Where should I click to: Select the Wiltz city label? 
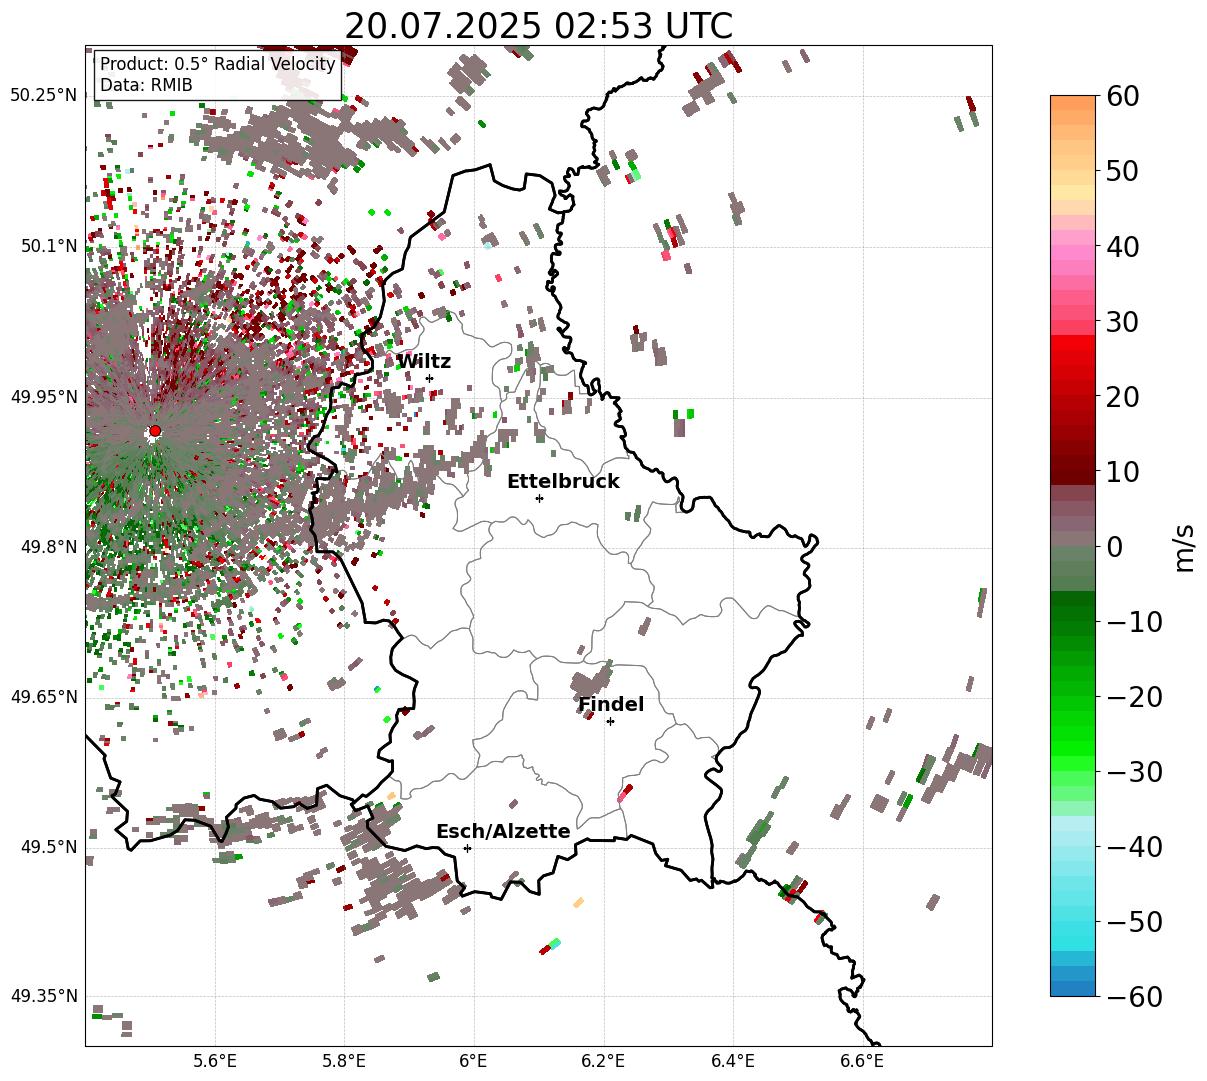click(424, 362)
